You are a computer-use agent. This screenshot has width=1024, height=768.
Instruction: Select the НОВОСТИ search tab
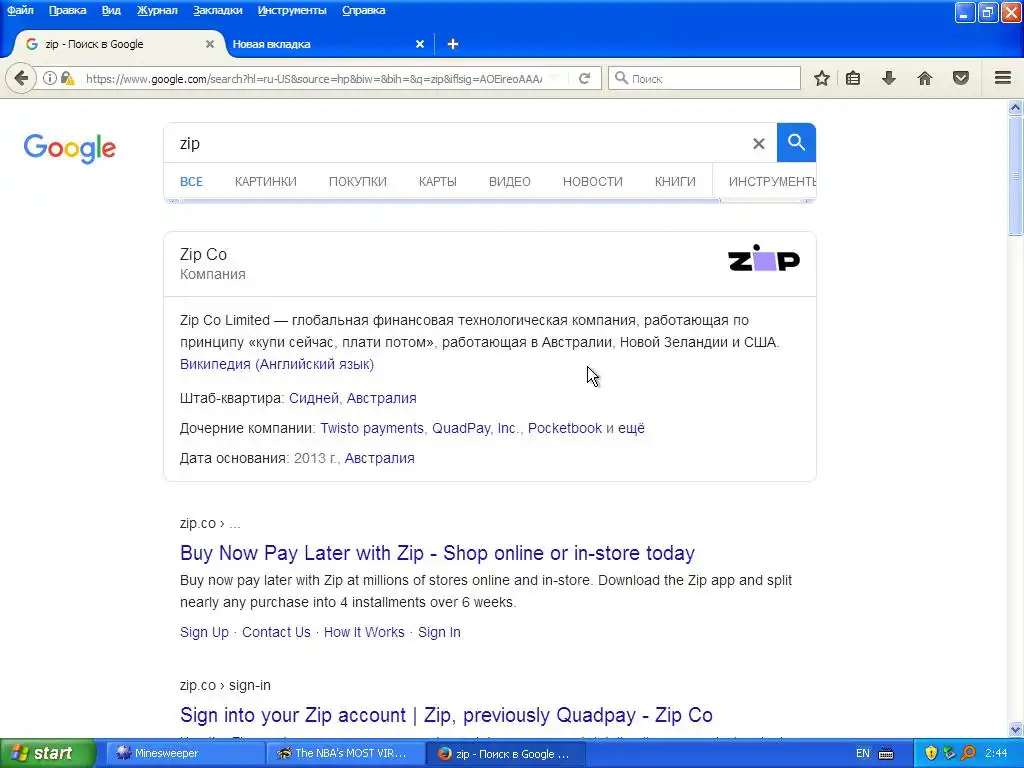tap(593, 182)
